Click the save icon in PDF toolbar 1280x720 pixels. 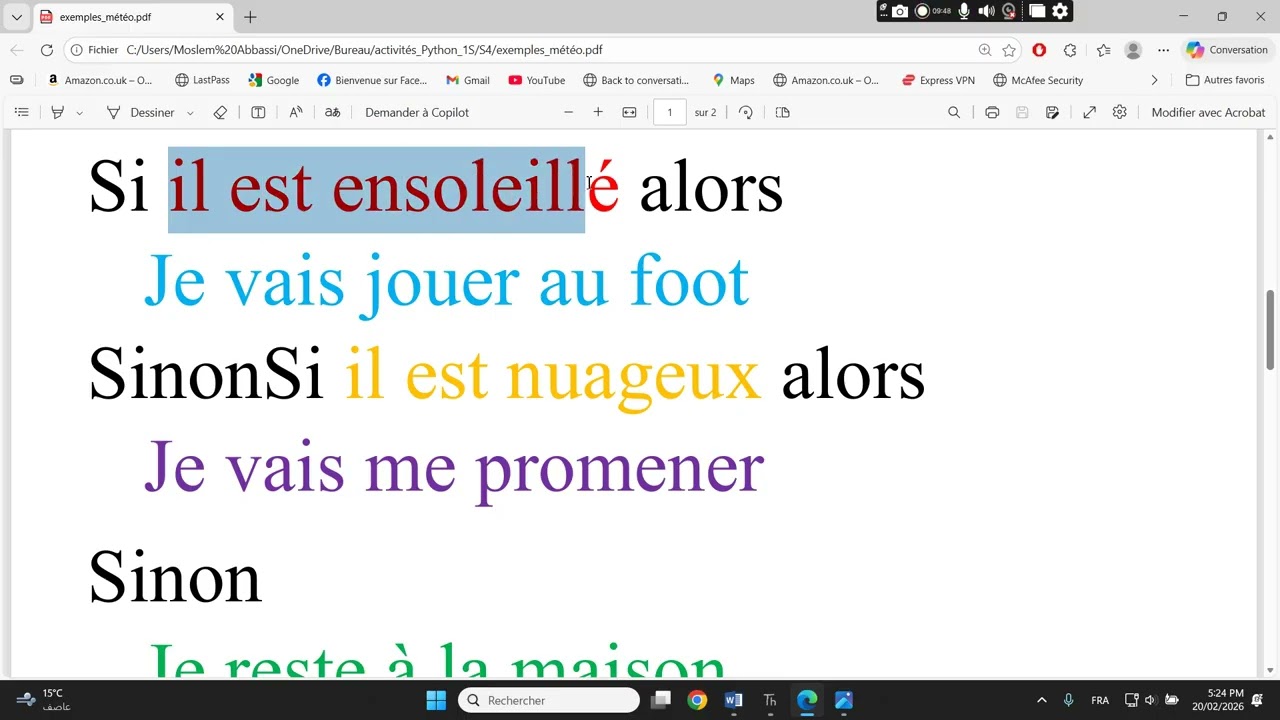(x=1022, y=112)
